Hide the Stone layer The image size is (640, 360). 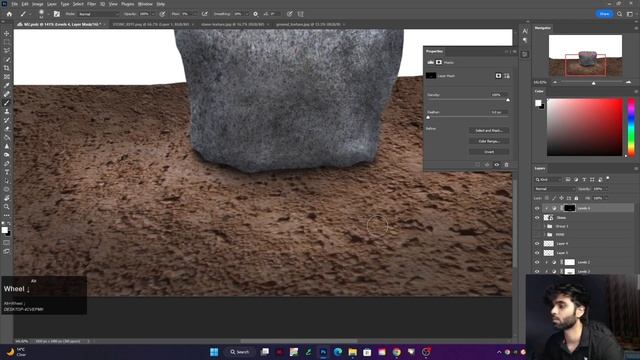[x=537, y=218]
